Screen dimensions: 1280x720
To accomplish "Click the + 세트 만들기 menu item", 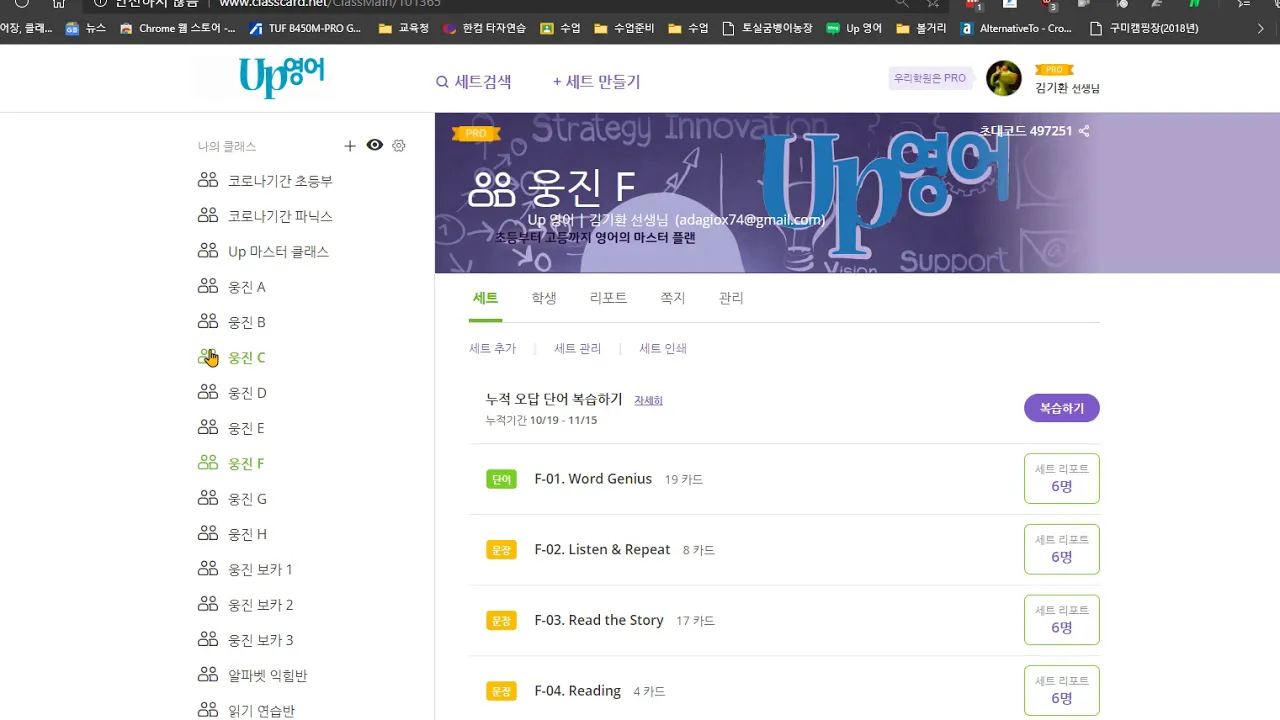I will click(596, 82).
